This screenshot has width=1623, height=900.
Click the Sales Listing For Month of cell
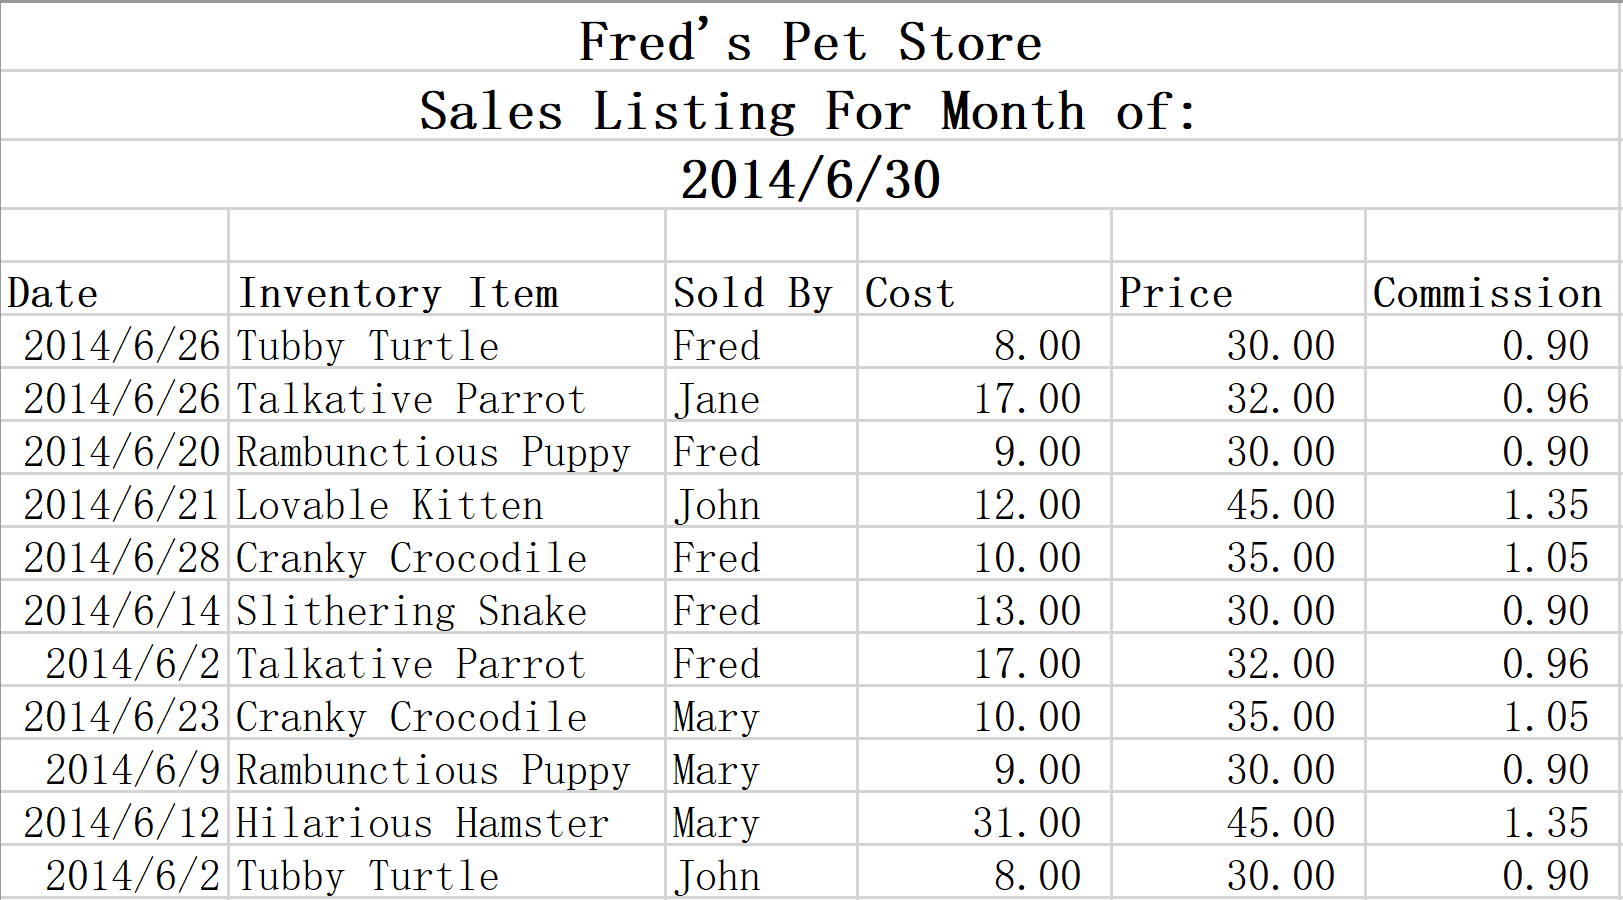810,106
